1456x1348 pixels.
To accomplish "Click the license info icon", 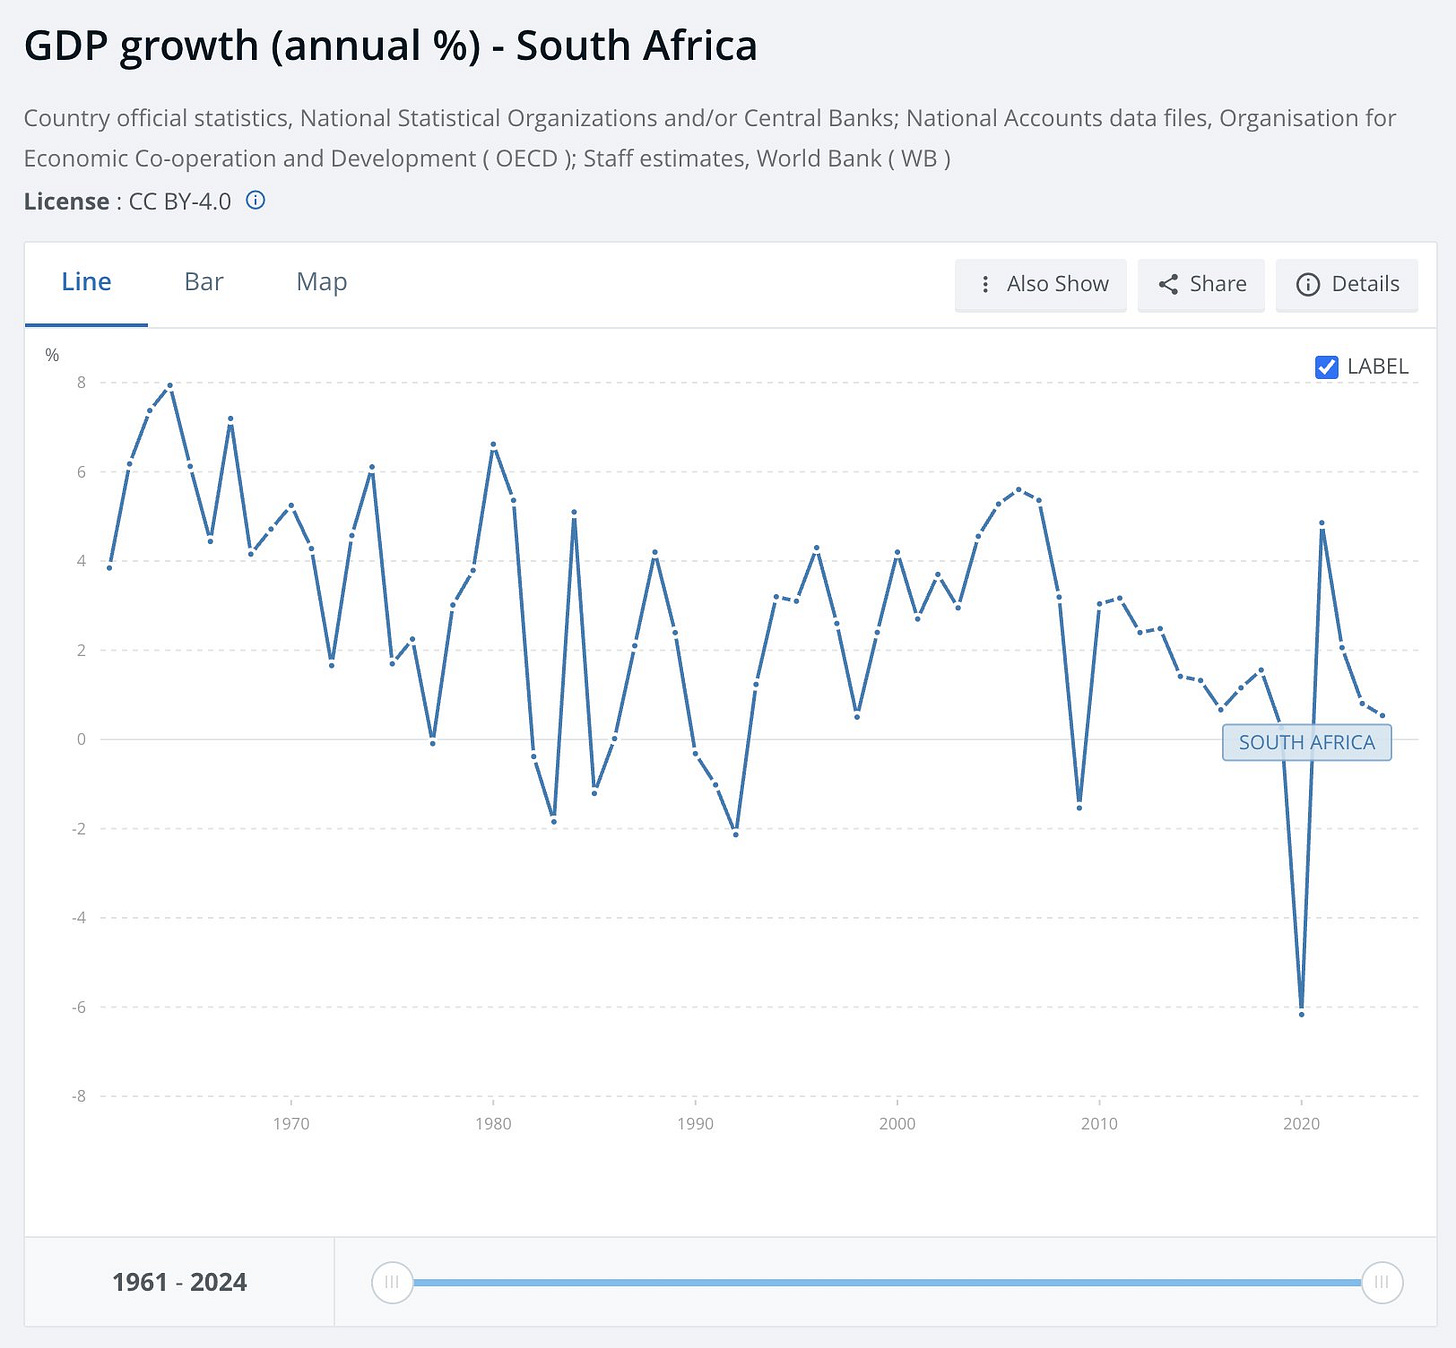I will click(256, 200).
